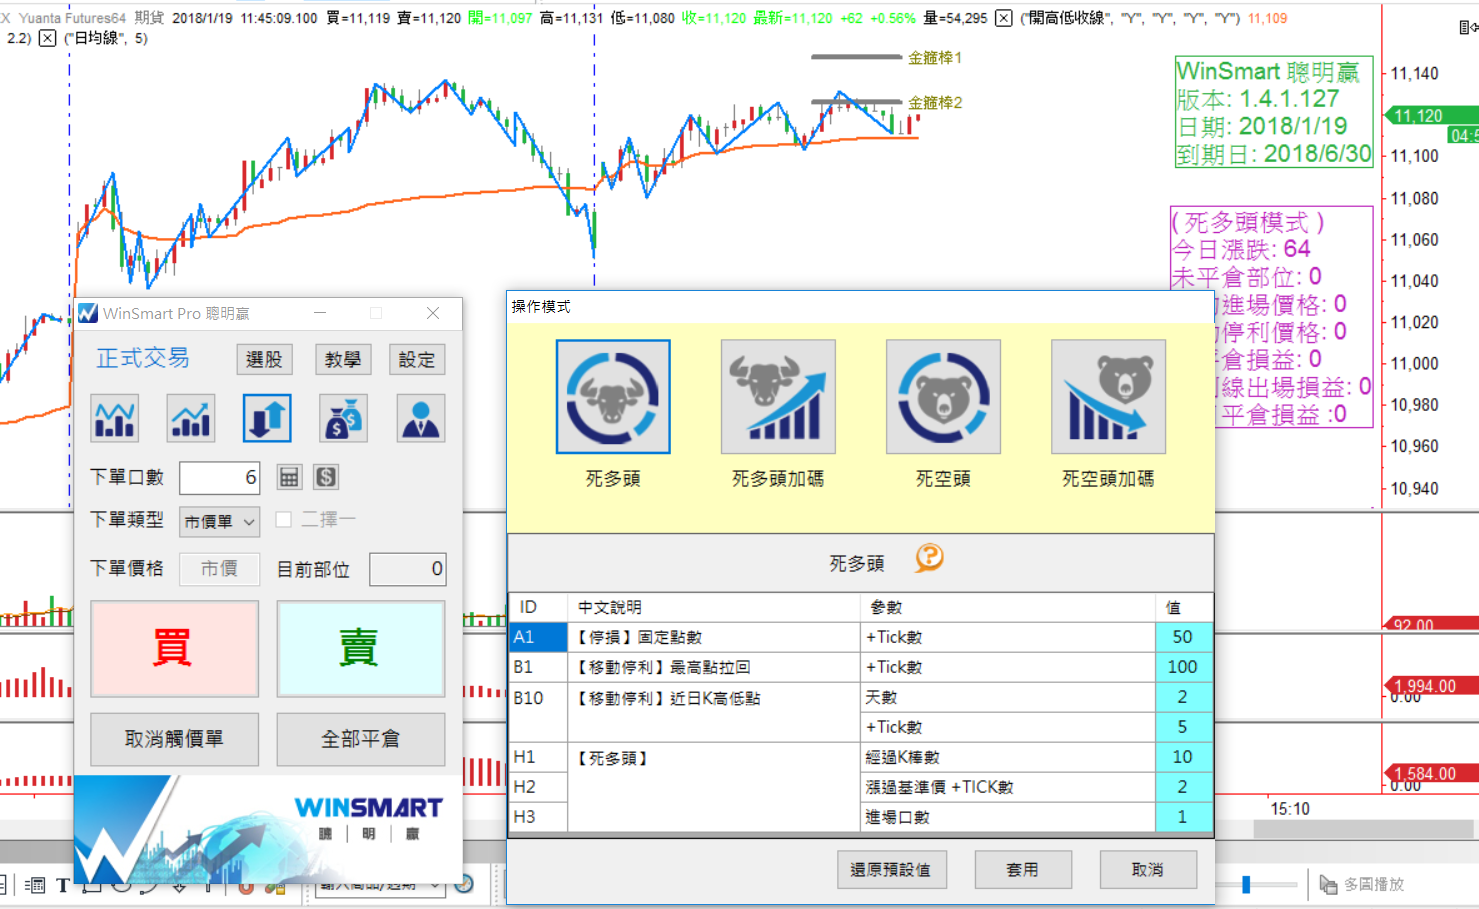The height and width of the screenshot is (909, 1479).
Task: Expand the product/period dropdown arrow in bottom toolbar
Action: click(x=435, y=885)
